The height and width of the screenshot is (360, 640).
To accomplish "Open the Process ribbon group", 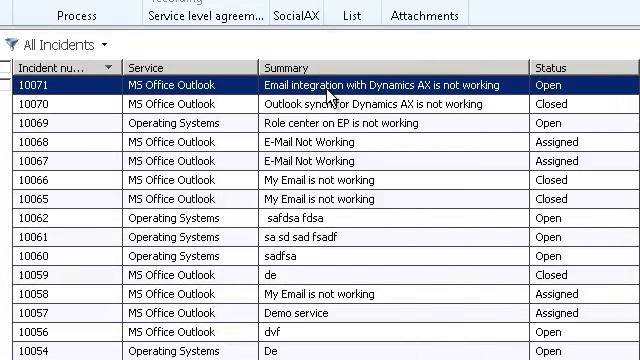I will coord(77,16).
